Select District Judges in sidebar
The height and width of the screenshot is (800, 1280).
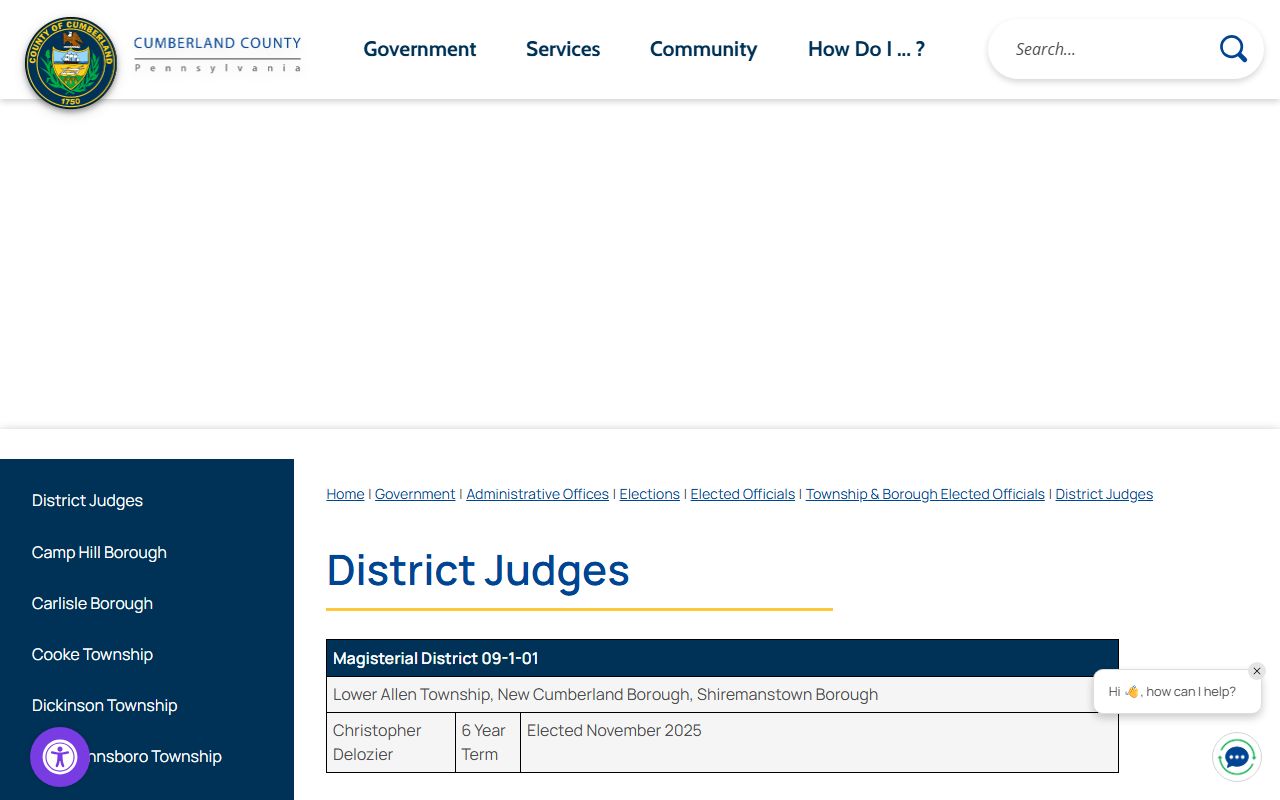tap(87, 501)
